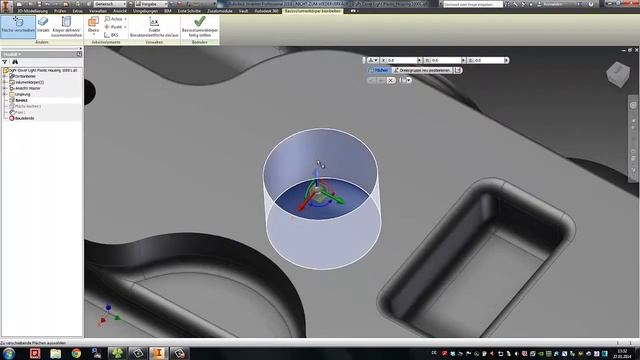
Task: Open the Prüfen ribbon tab
Action: click(x=60, y=11)
